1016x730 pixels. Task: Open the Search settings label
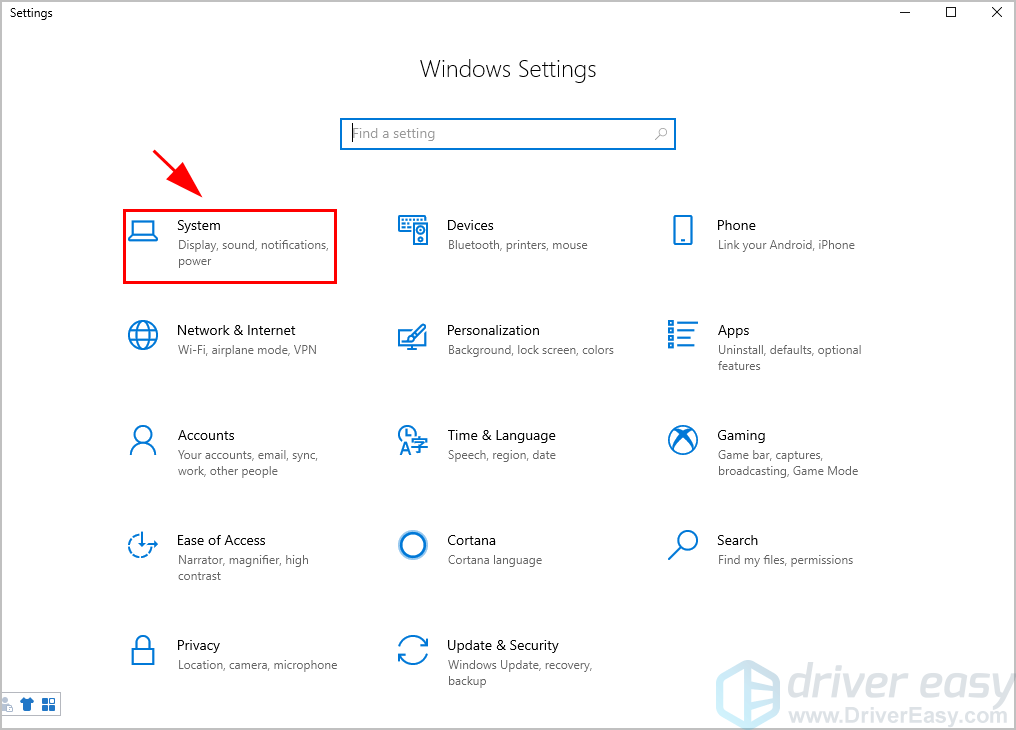(x=737, y=540)
